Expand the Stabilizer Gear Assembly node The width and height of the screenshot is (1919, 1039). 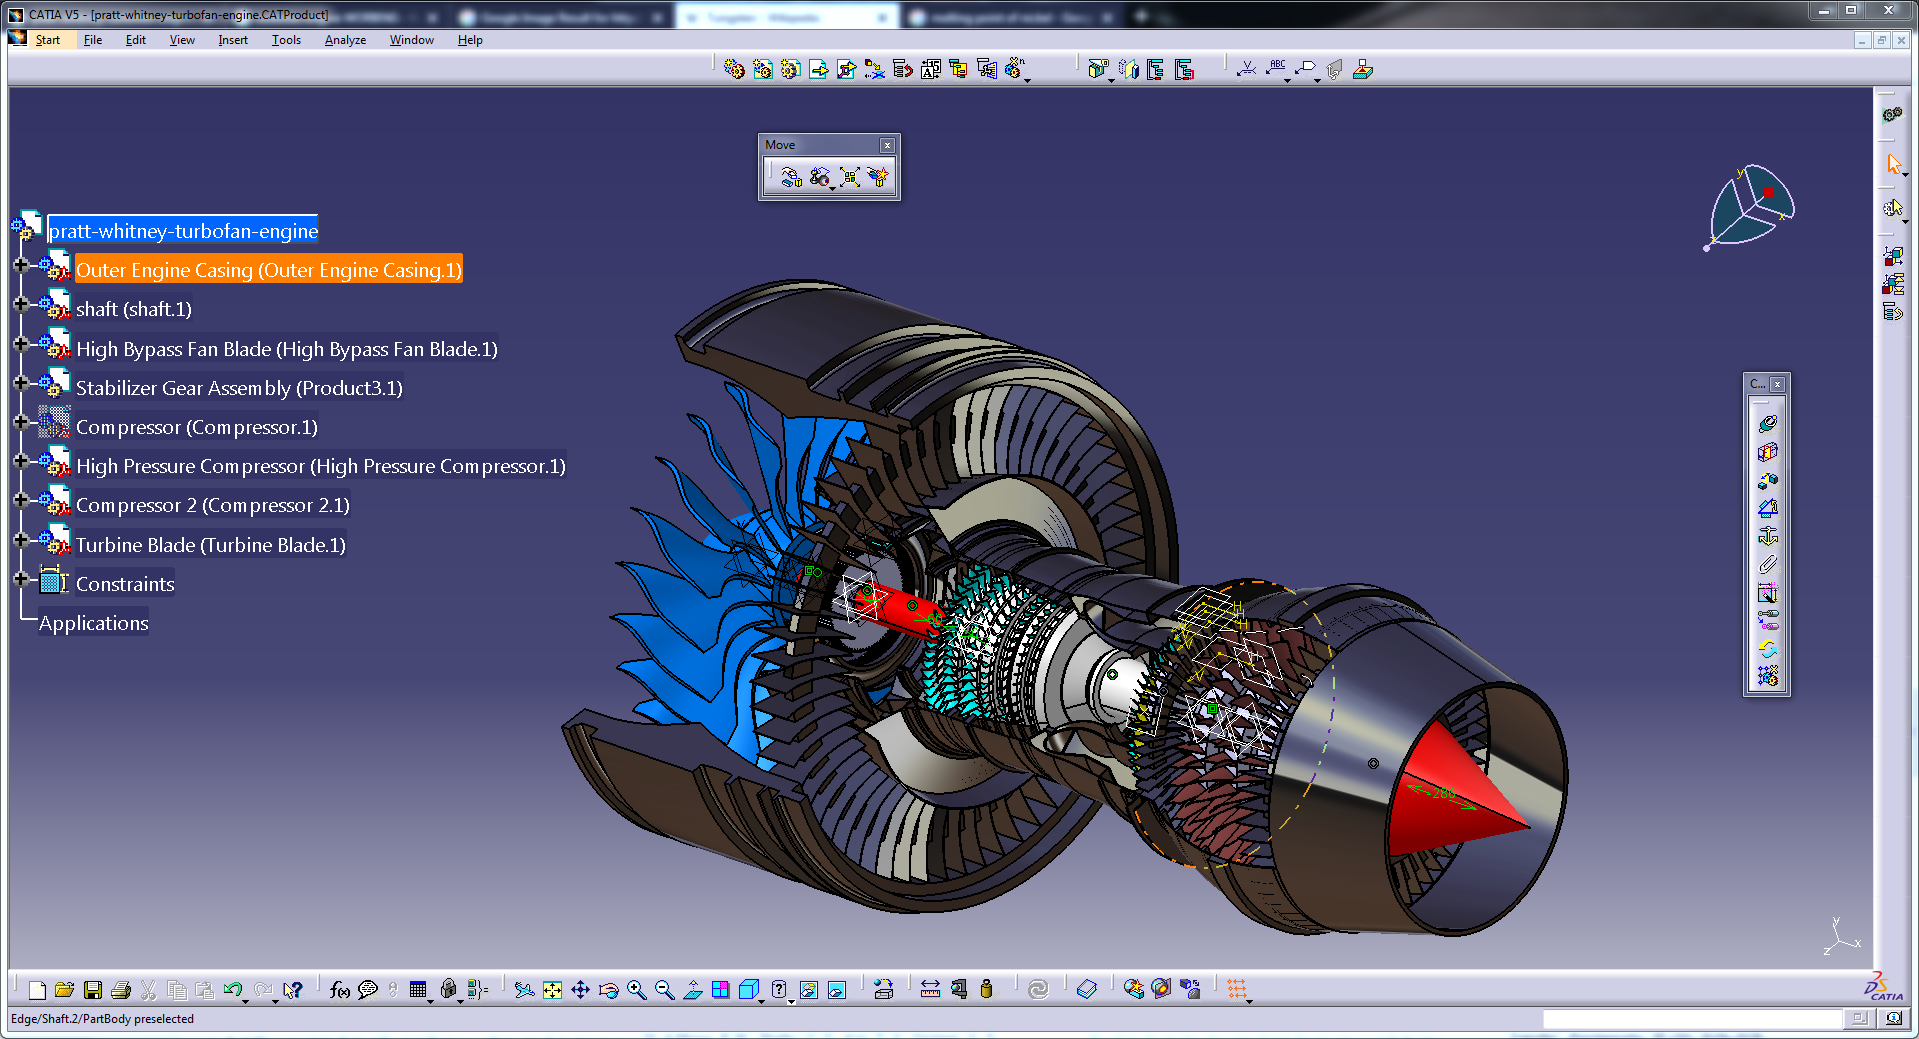click(20, 383)
